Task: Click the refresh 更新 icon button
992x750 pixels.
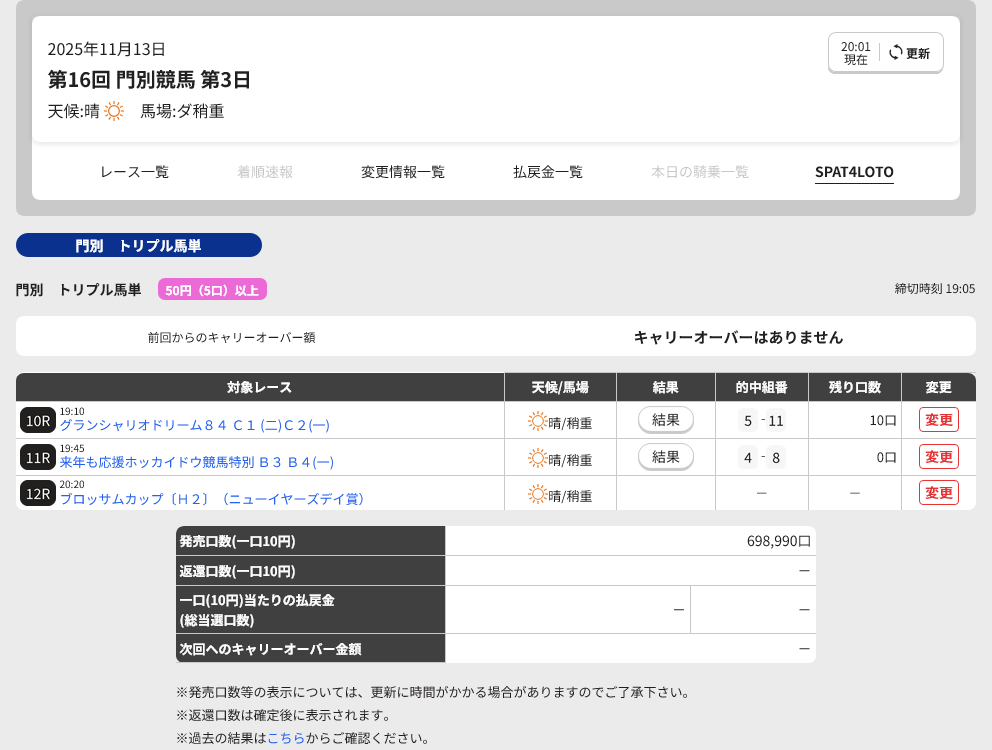Action: [909, 53]
